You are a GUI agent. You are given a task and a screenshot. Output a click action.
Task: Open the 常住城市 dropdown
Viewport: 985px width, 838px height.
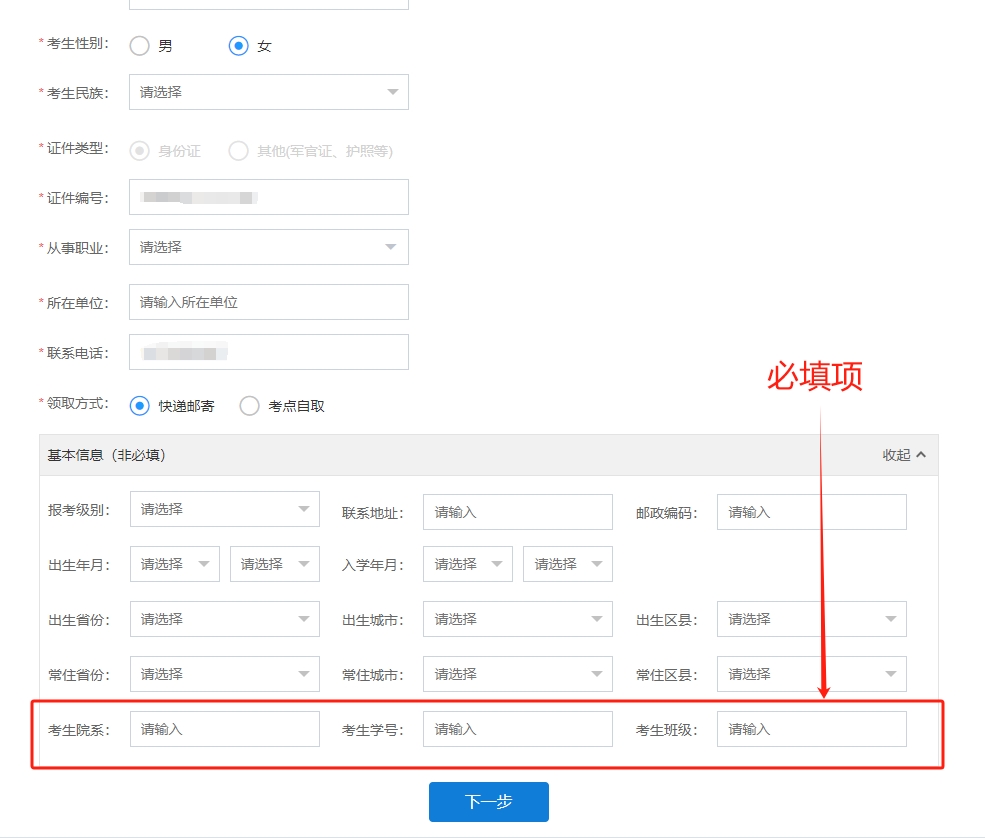pyautogui.click(x=517, y=674)
